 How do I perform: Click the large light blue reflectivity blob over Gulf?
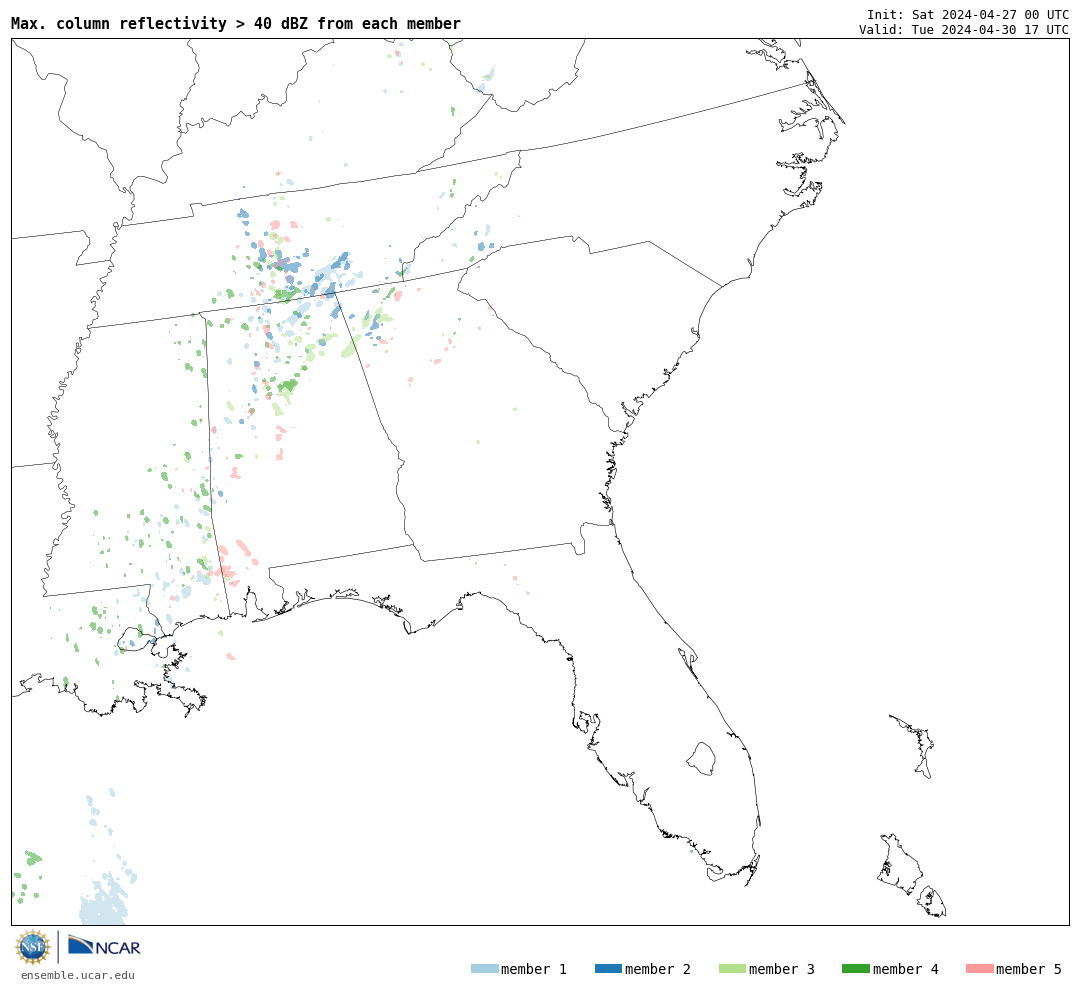pos(103,899)
